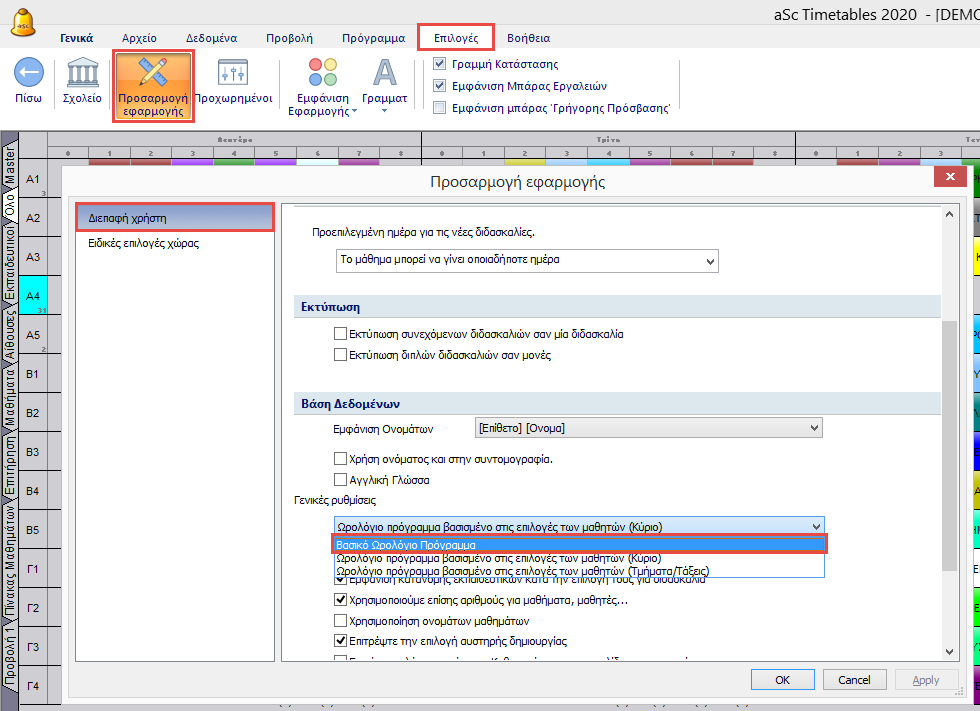Screen dimensions: 980x711
Task: Click the Cancel button
Action: tap(853, 680)
